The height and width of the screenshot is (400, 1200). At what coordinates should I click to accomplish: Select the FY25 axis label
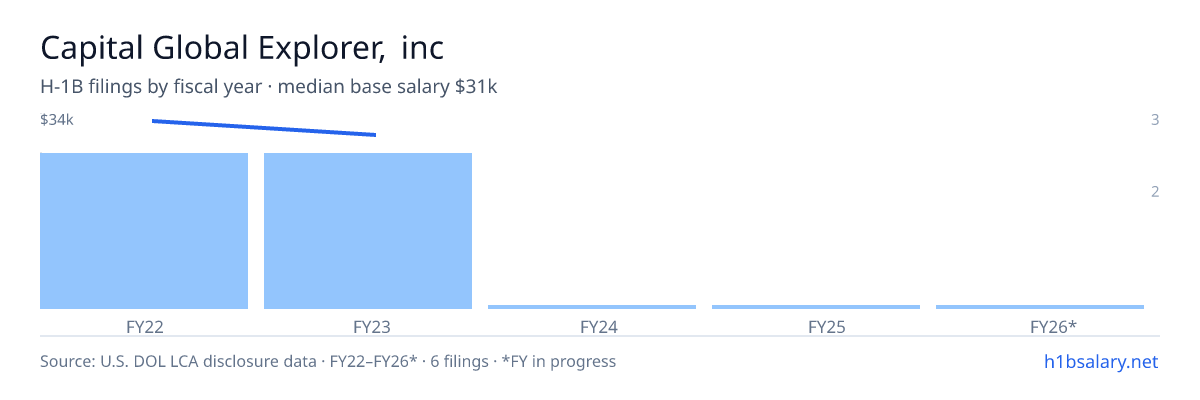(x=816, y=327)
